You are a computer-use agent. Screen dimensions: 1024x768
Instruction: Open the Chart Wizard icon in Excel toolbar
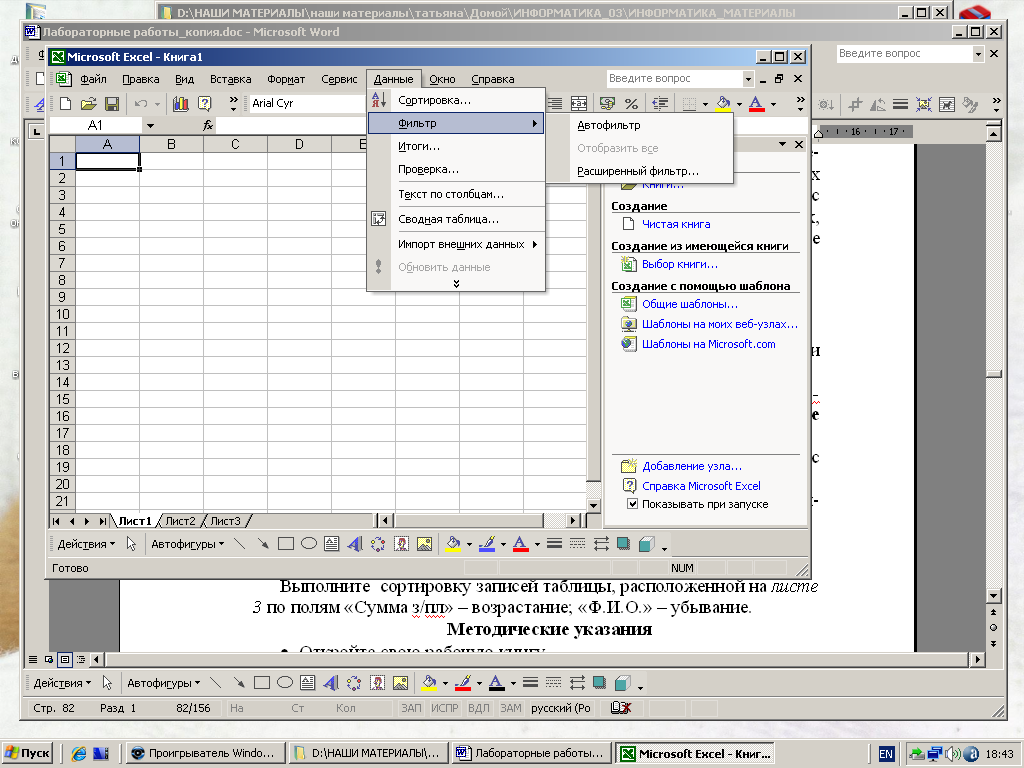click(x=181, y=103)
